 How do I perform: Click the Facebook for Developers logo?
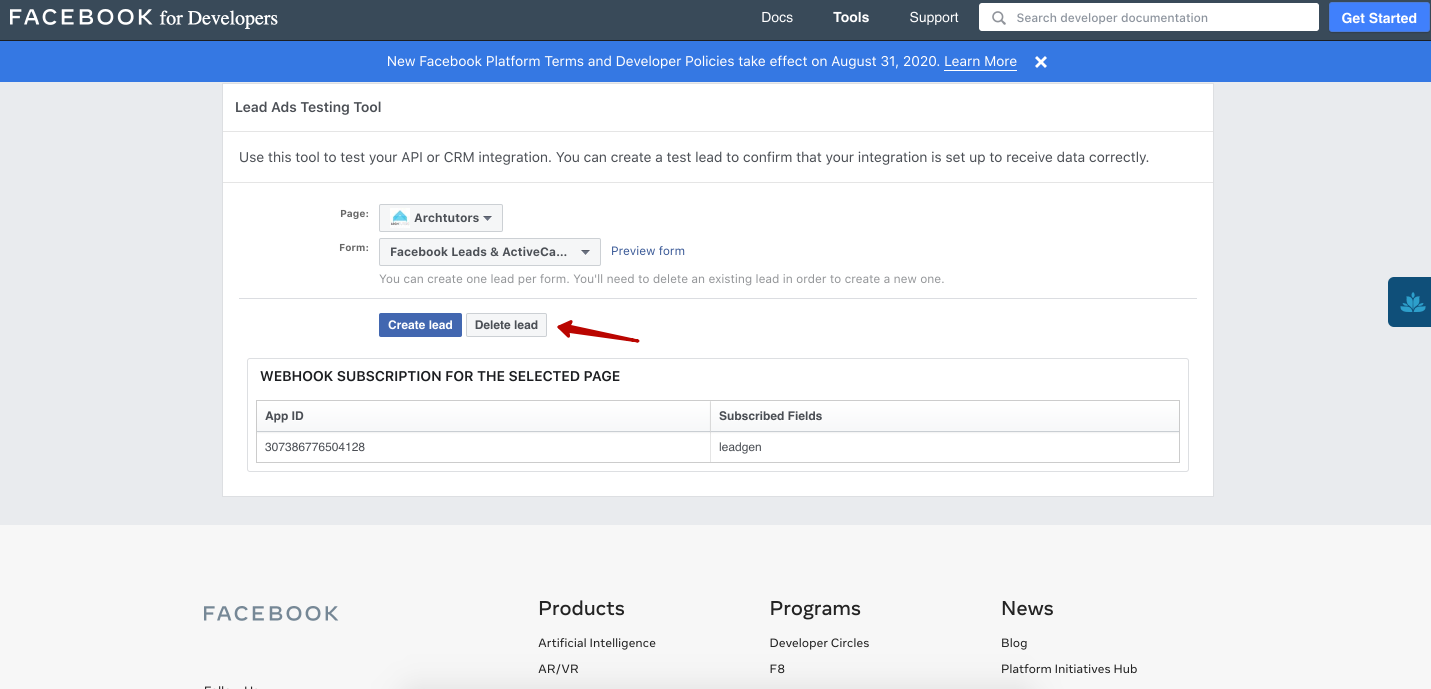coord(144,18)
